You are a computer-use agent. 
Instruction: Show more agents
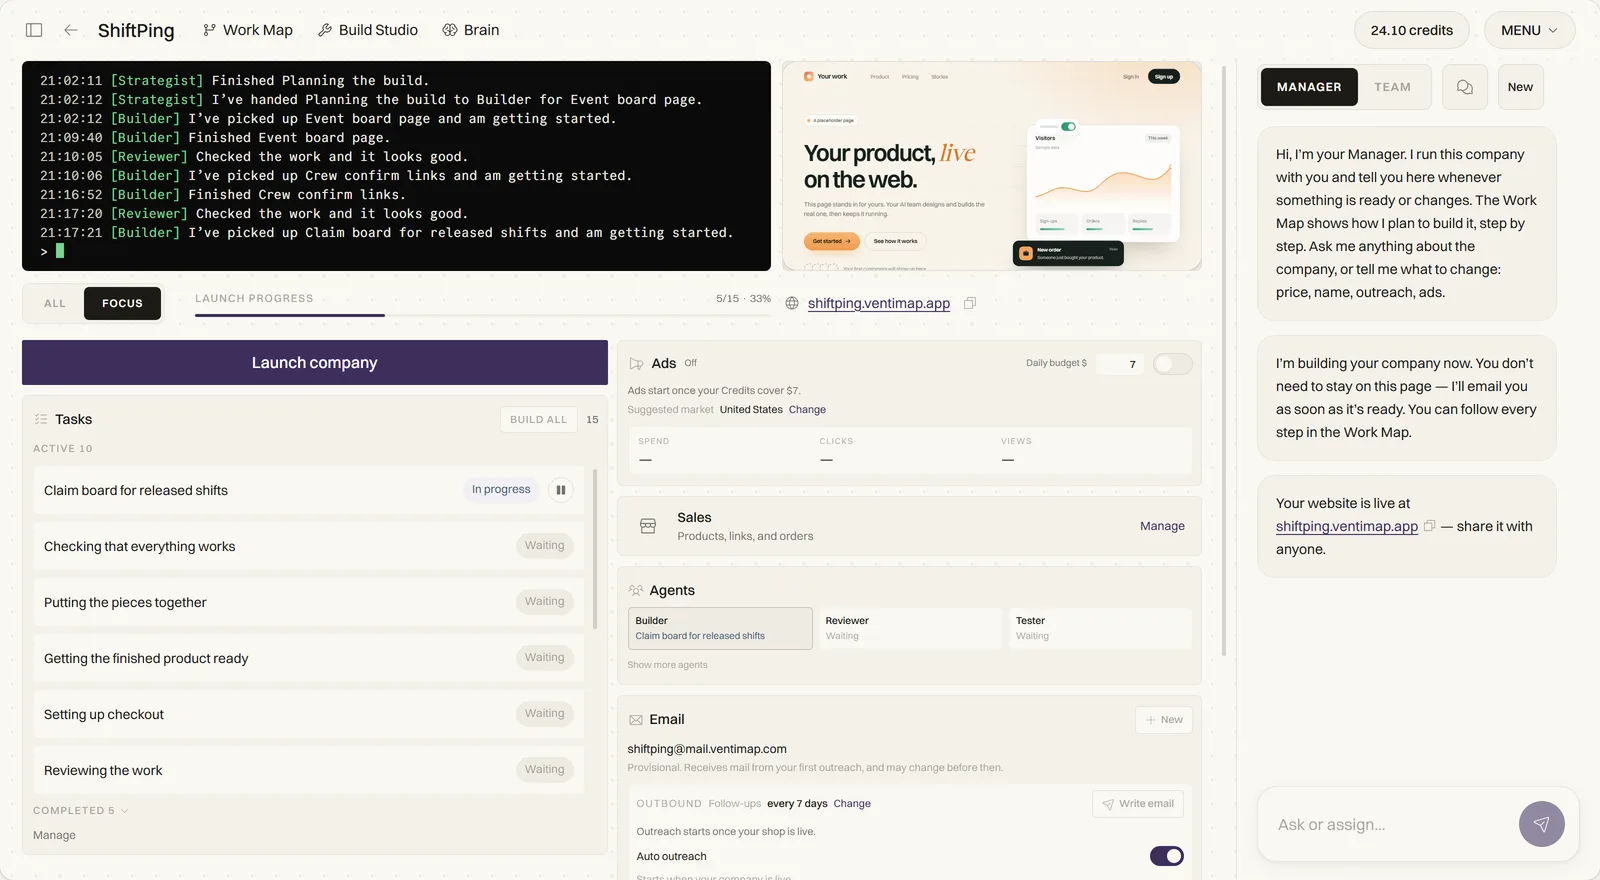(667, 665)
